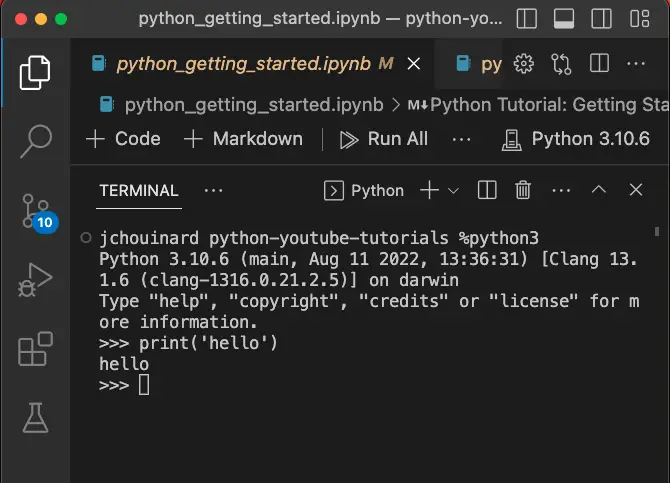The width and height of the screenshot is (670, 483).
Task: Toggle the primary side bar layout
Action: tap(529, 19)
